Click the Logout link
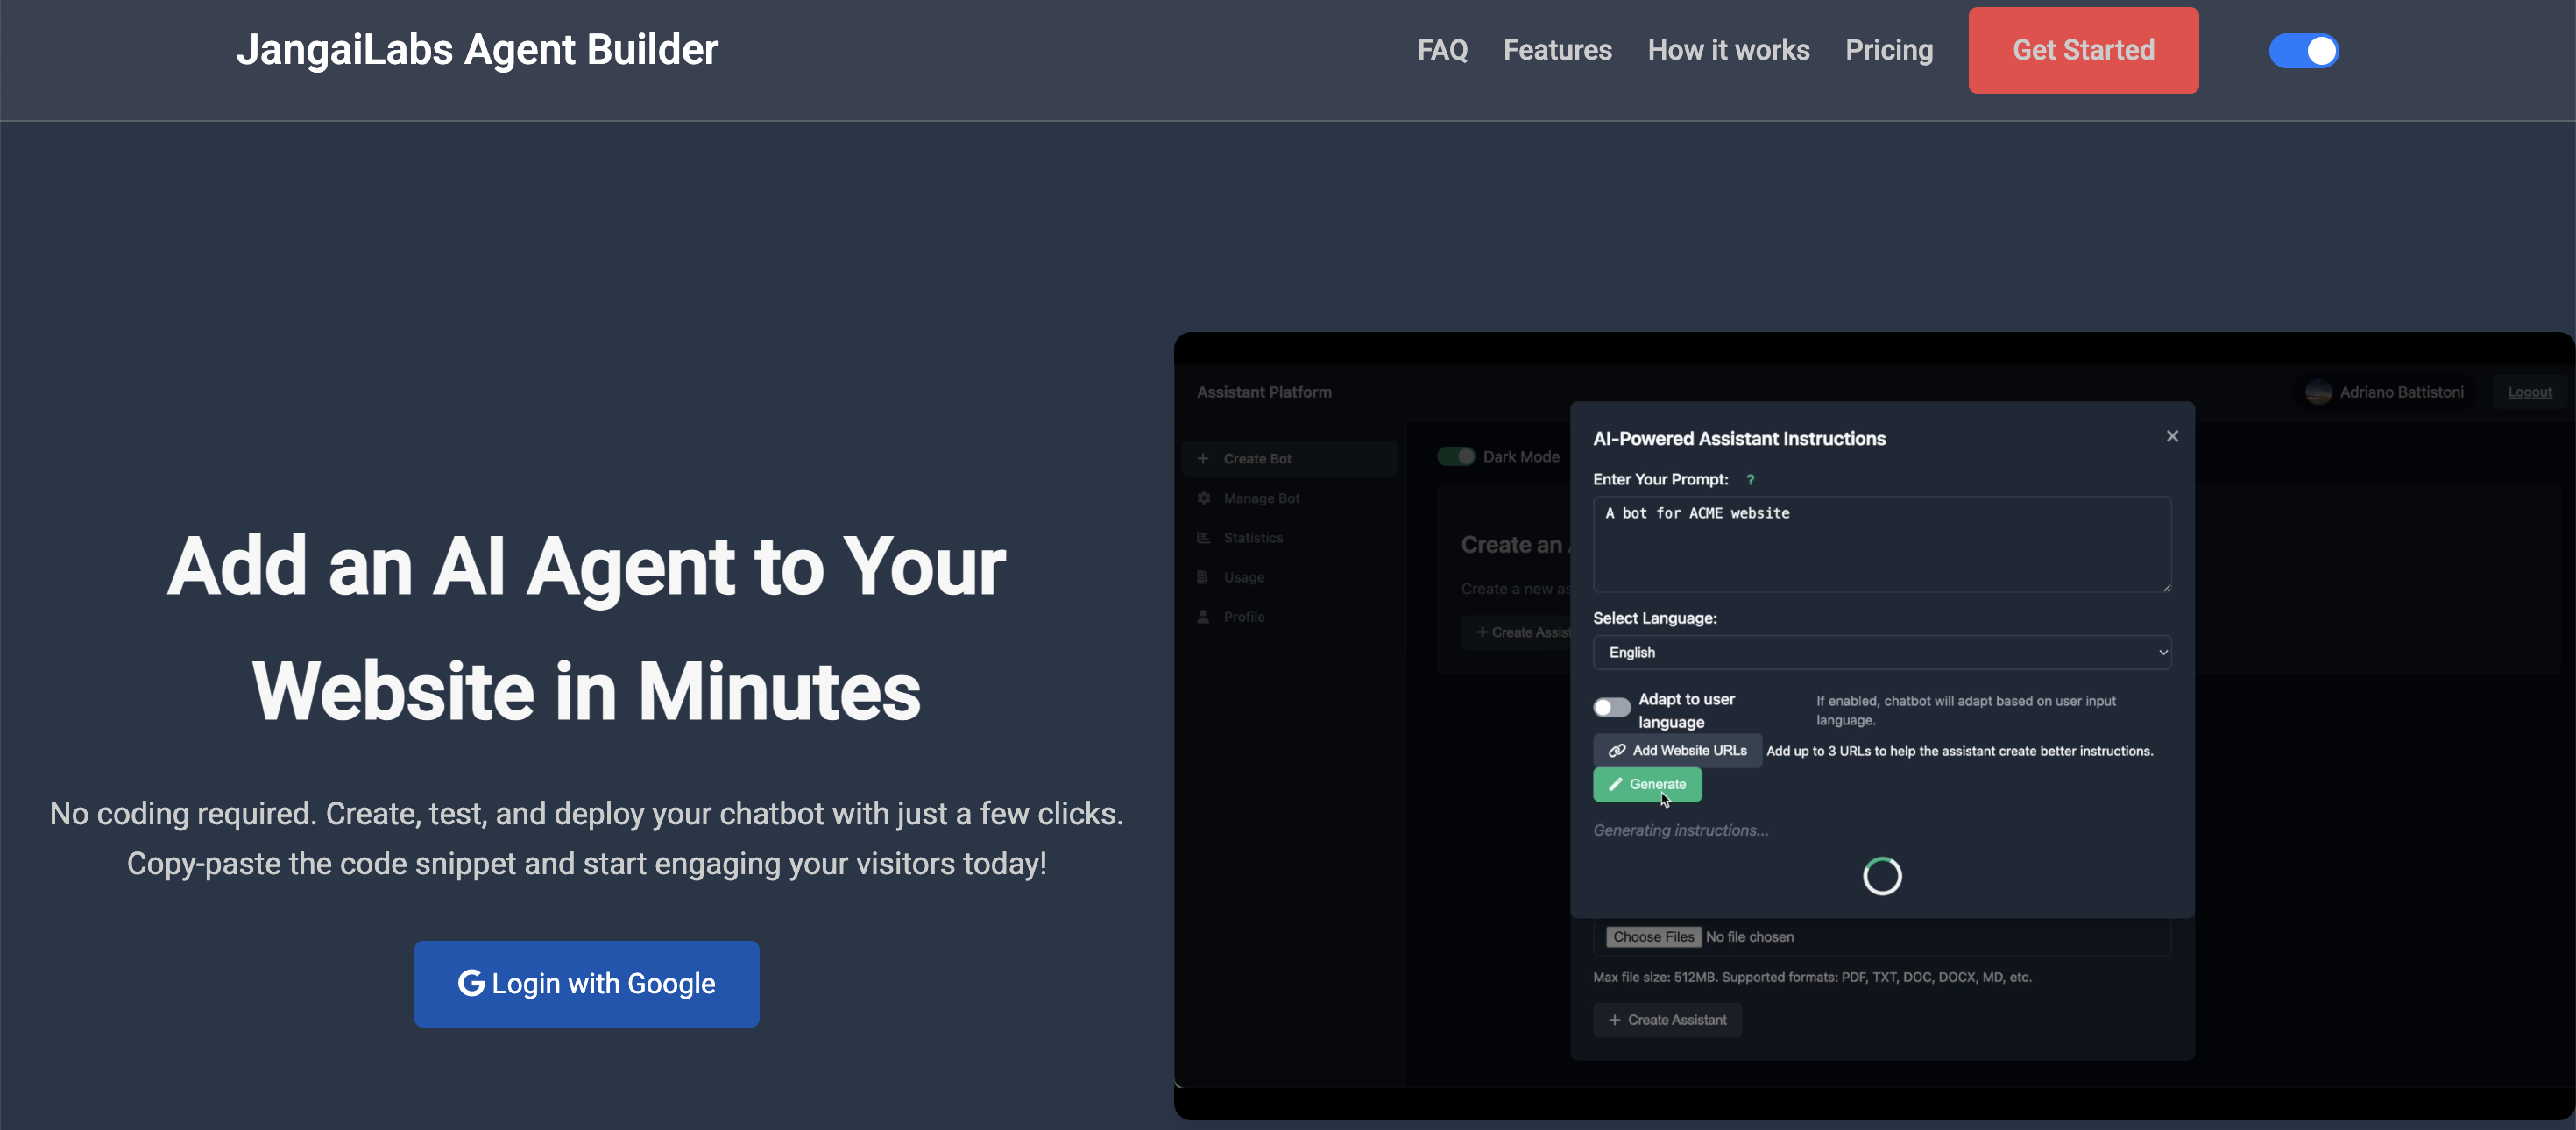 [x=2529, y=392]
